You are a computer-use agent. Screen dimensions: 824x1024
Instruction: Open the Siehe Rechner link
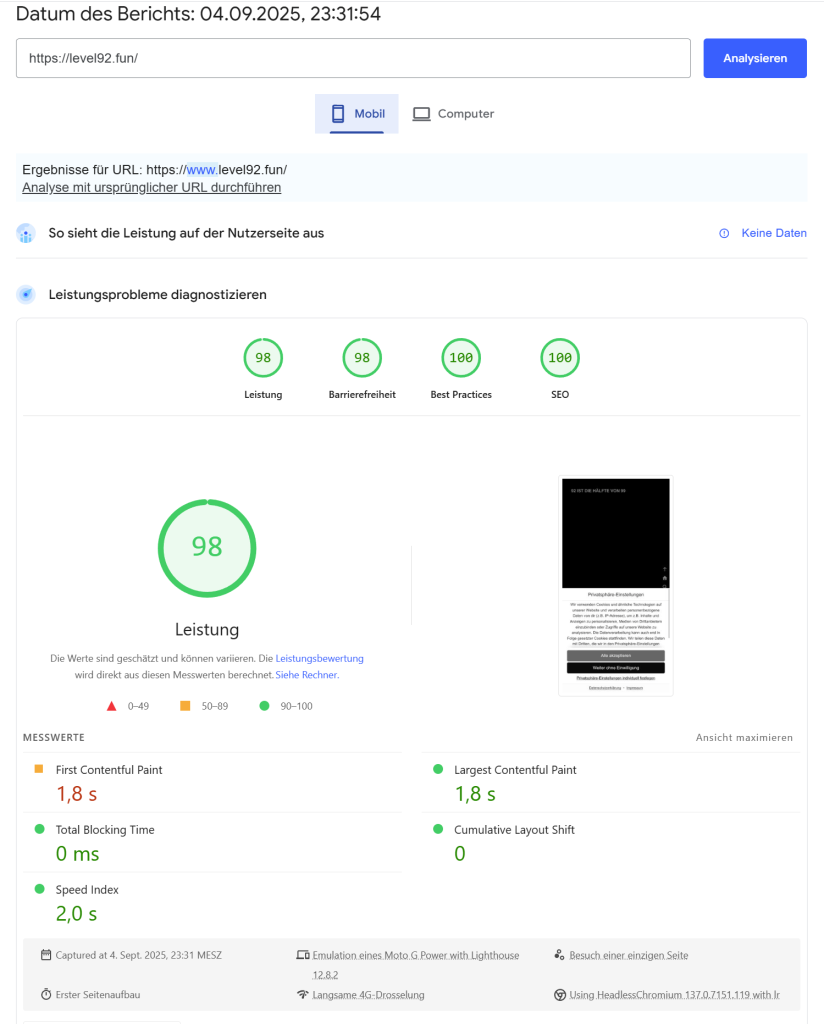306,675
